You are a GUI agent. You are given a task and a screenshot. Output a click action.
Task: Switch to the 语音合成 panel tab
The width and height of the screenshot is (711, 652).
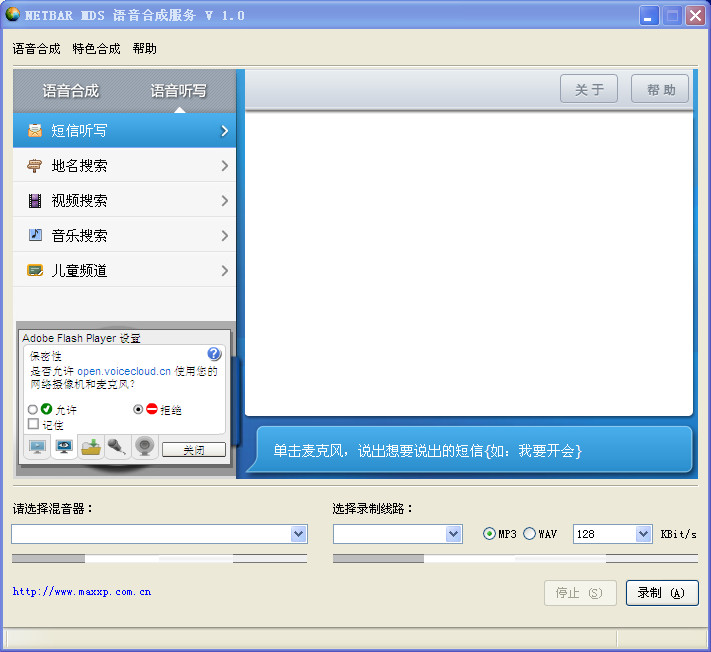click(x=71, y=91)
